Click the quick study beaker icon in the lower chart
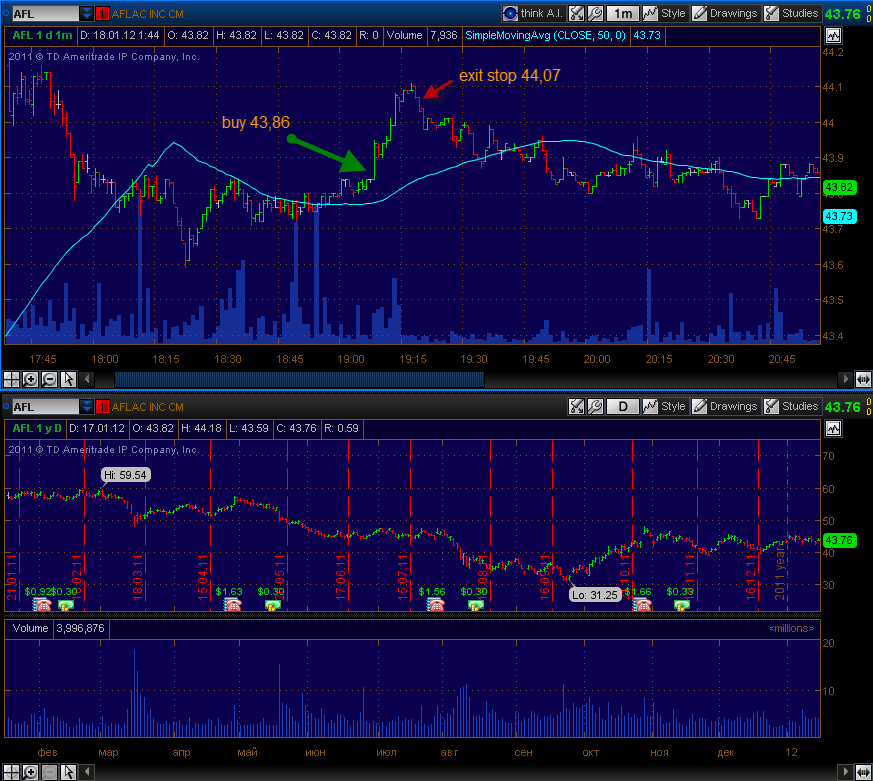The width and height of the screenshot is (873, 781). (x=576, y=406)
